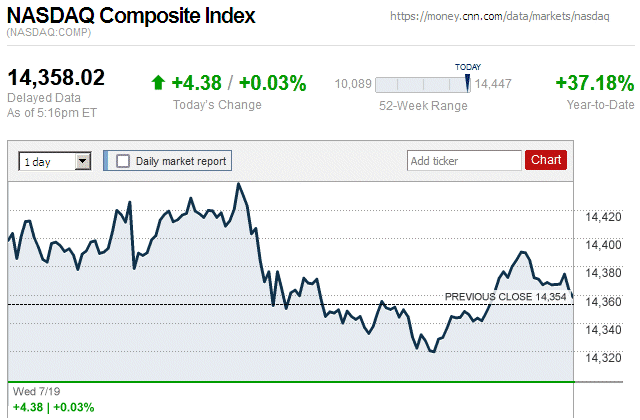The width and height of the screenshot is (640, 420).
Task: Click the PREVIOUS CLOSE 14,354 label
Action: [505, 297]
